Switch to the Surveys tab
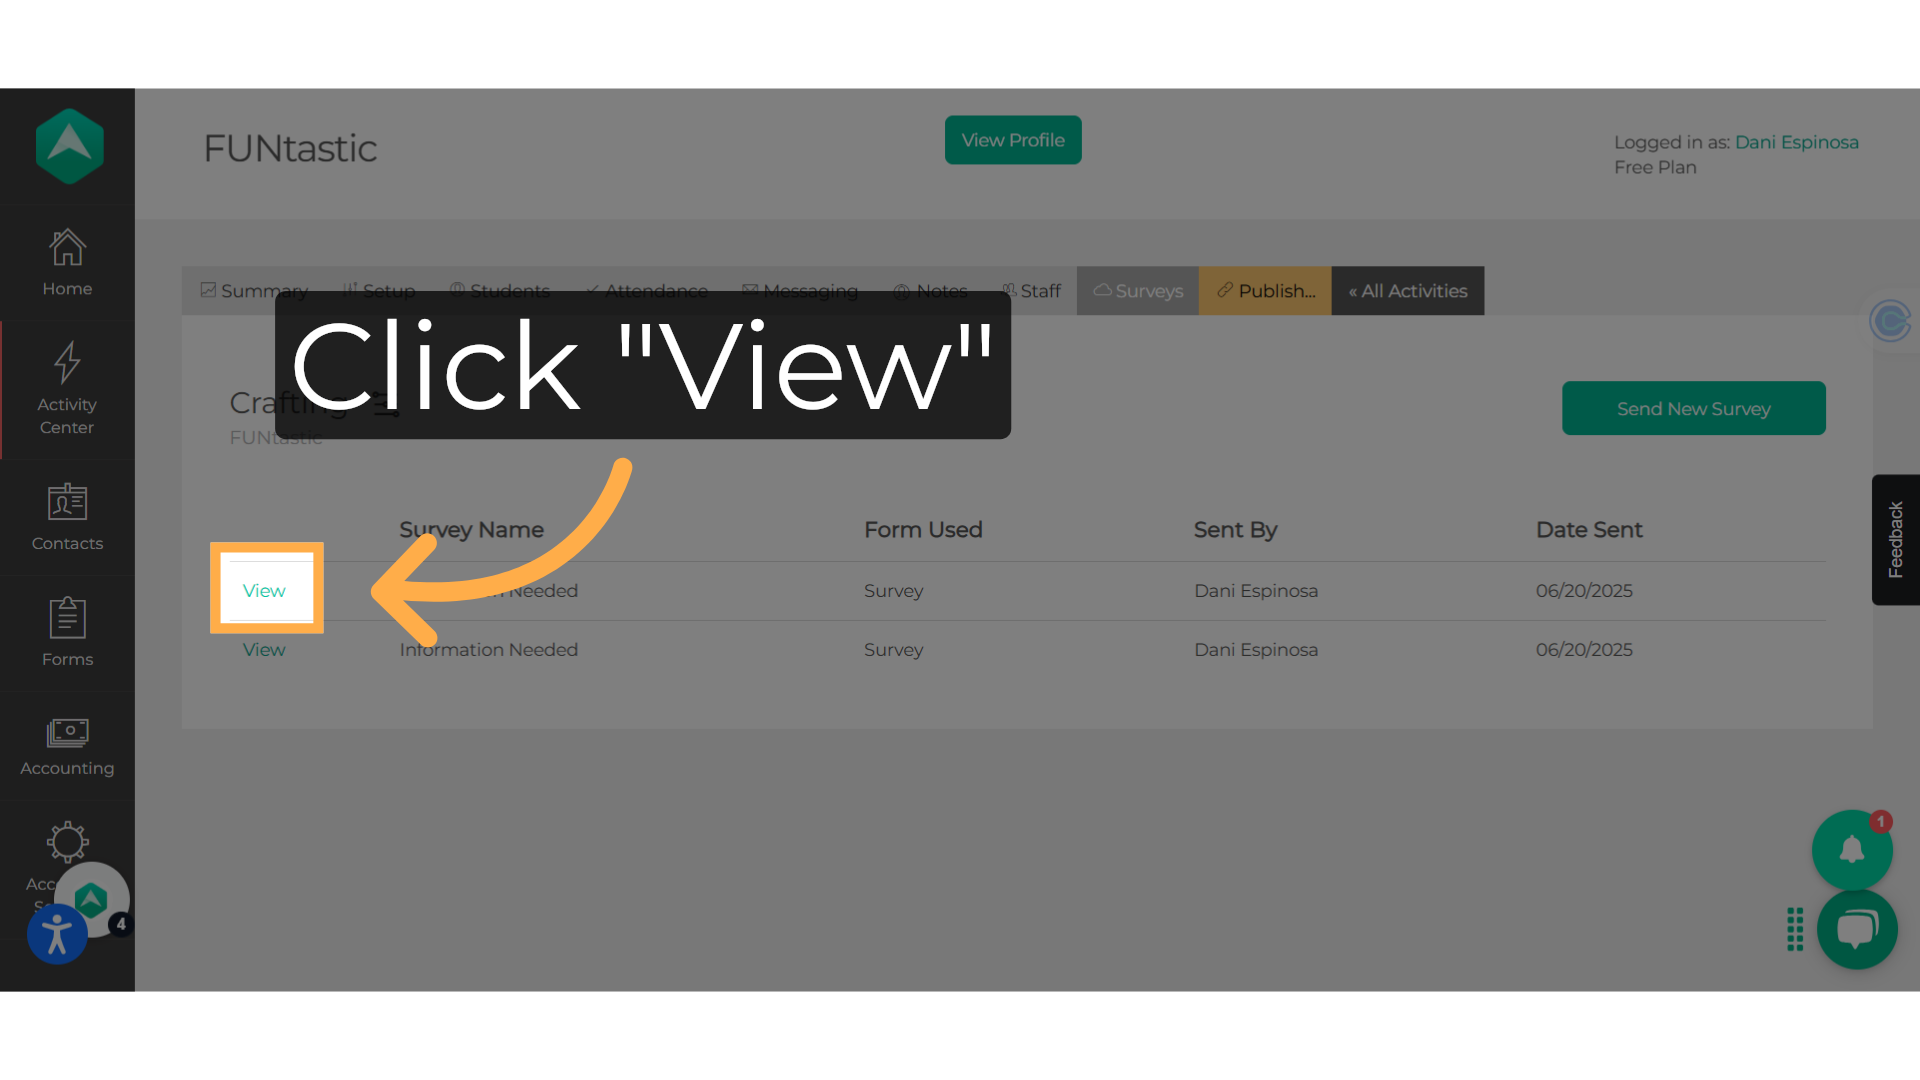 click(1138, 291)
